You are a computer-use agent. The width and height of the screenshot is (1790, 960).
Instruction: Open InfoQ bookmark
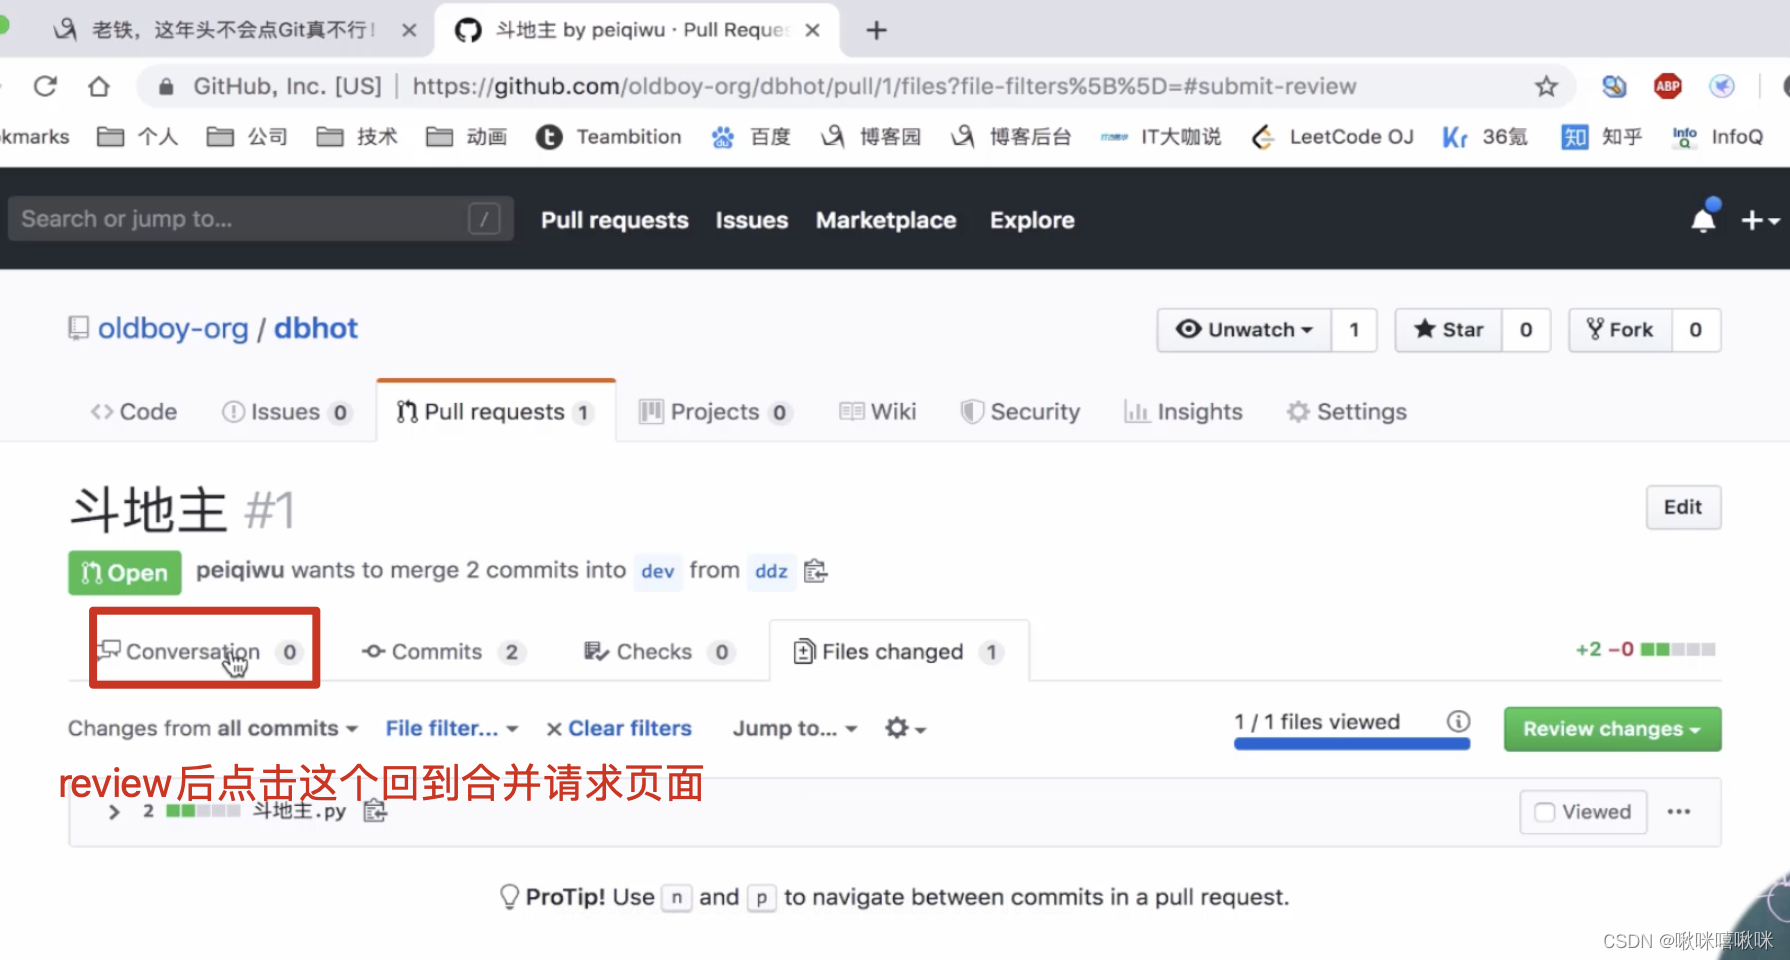tap(1718, 137)
